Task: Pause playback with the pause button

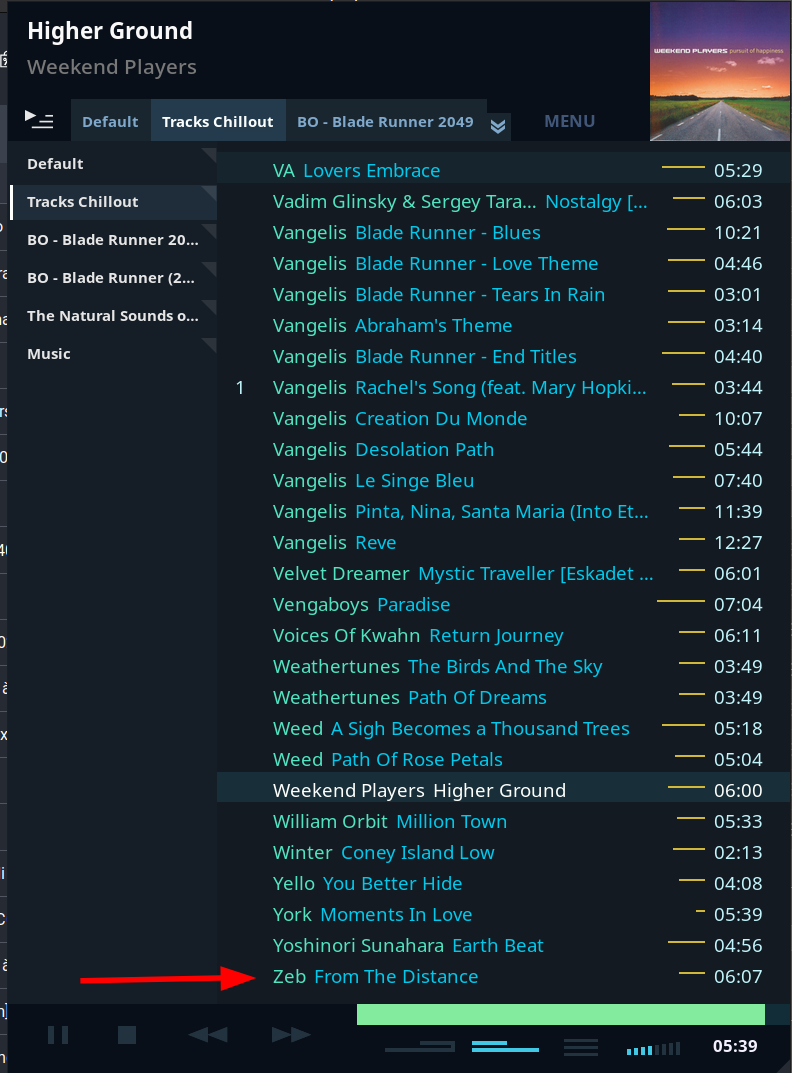Action: tap(58, 1035)
